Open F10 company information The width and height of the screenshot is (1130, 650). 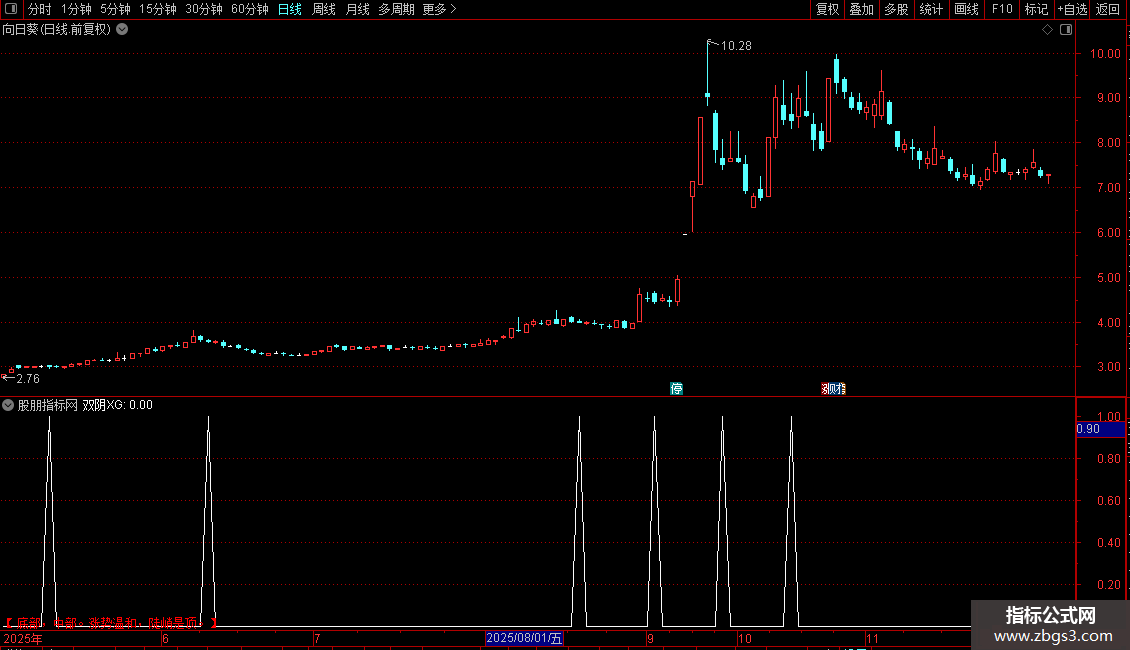coord(1002,9)
